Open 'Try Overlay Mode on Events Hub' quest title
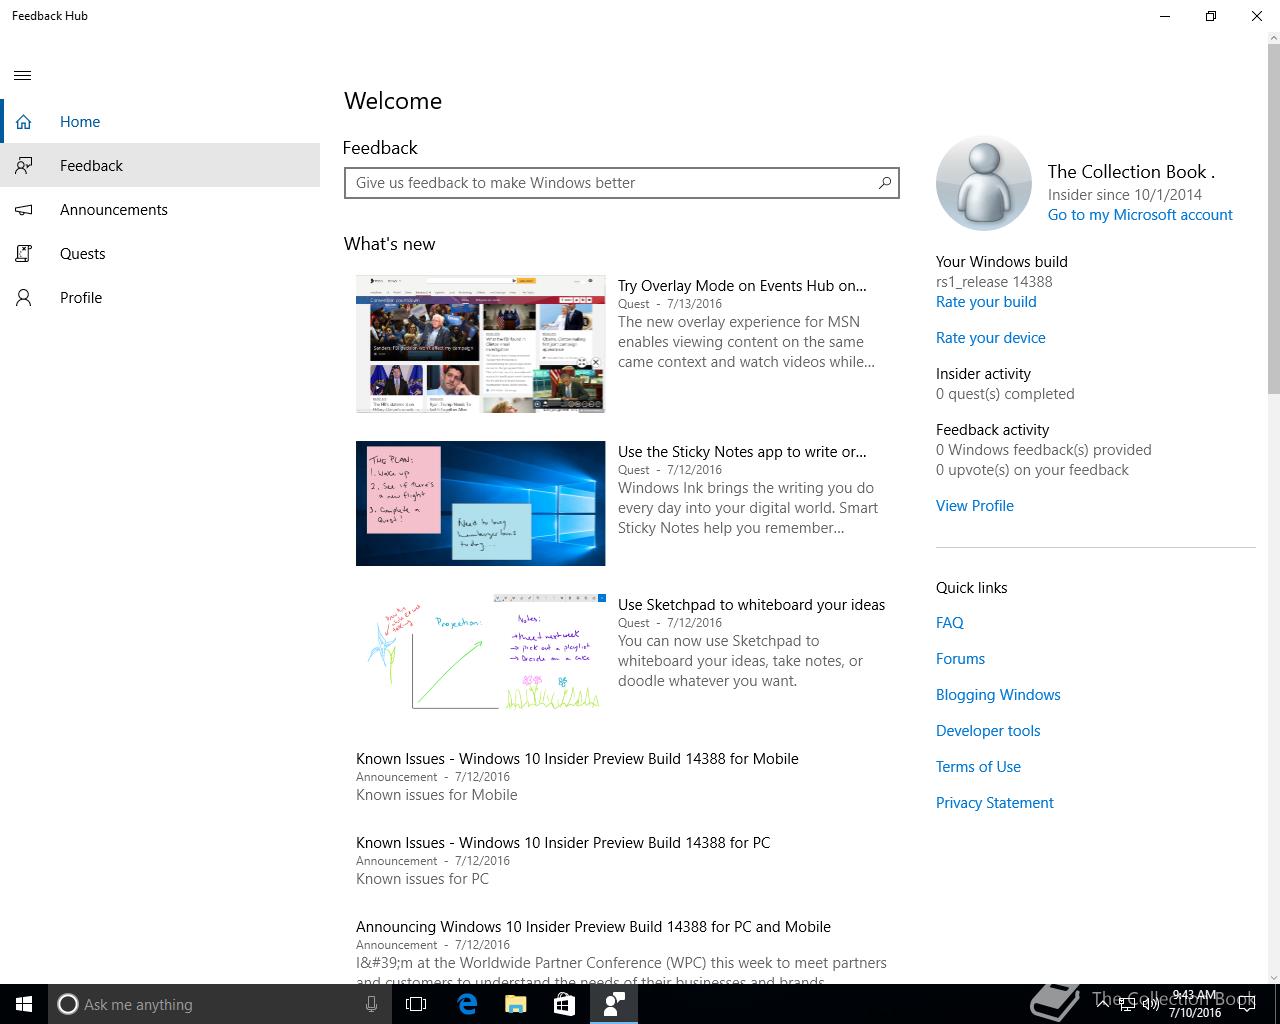This screenshot has height=1024, width=1280. 742,286
